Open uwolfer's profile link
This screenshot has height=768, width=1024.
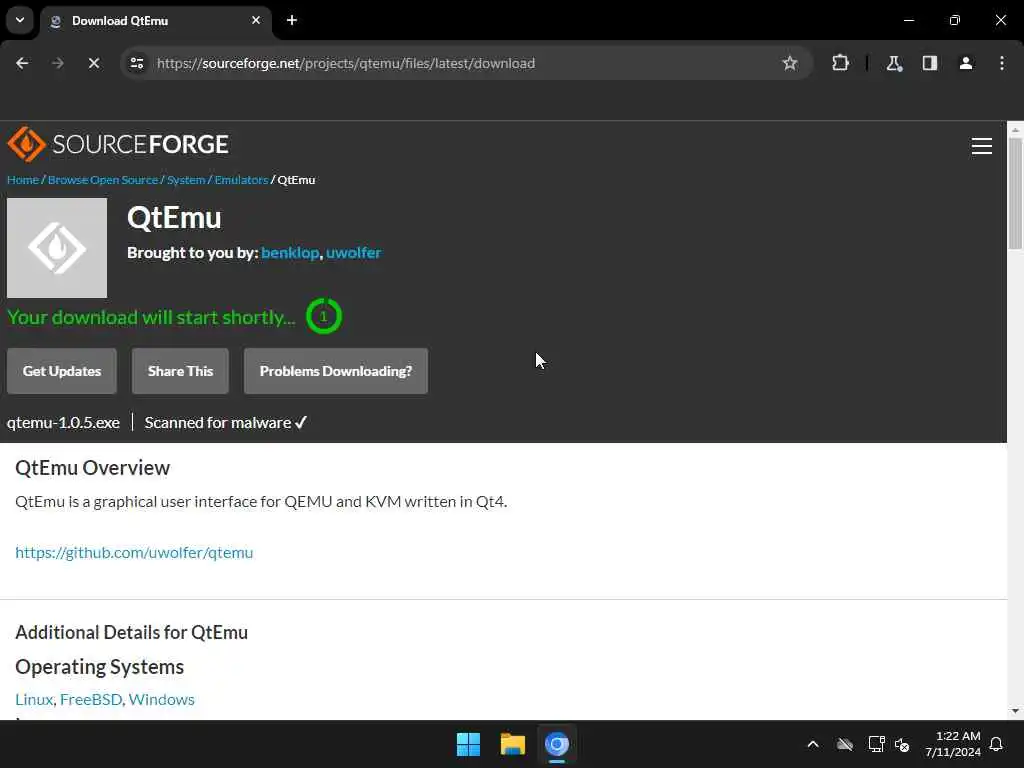point(353,253)
